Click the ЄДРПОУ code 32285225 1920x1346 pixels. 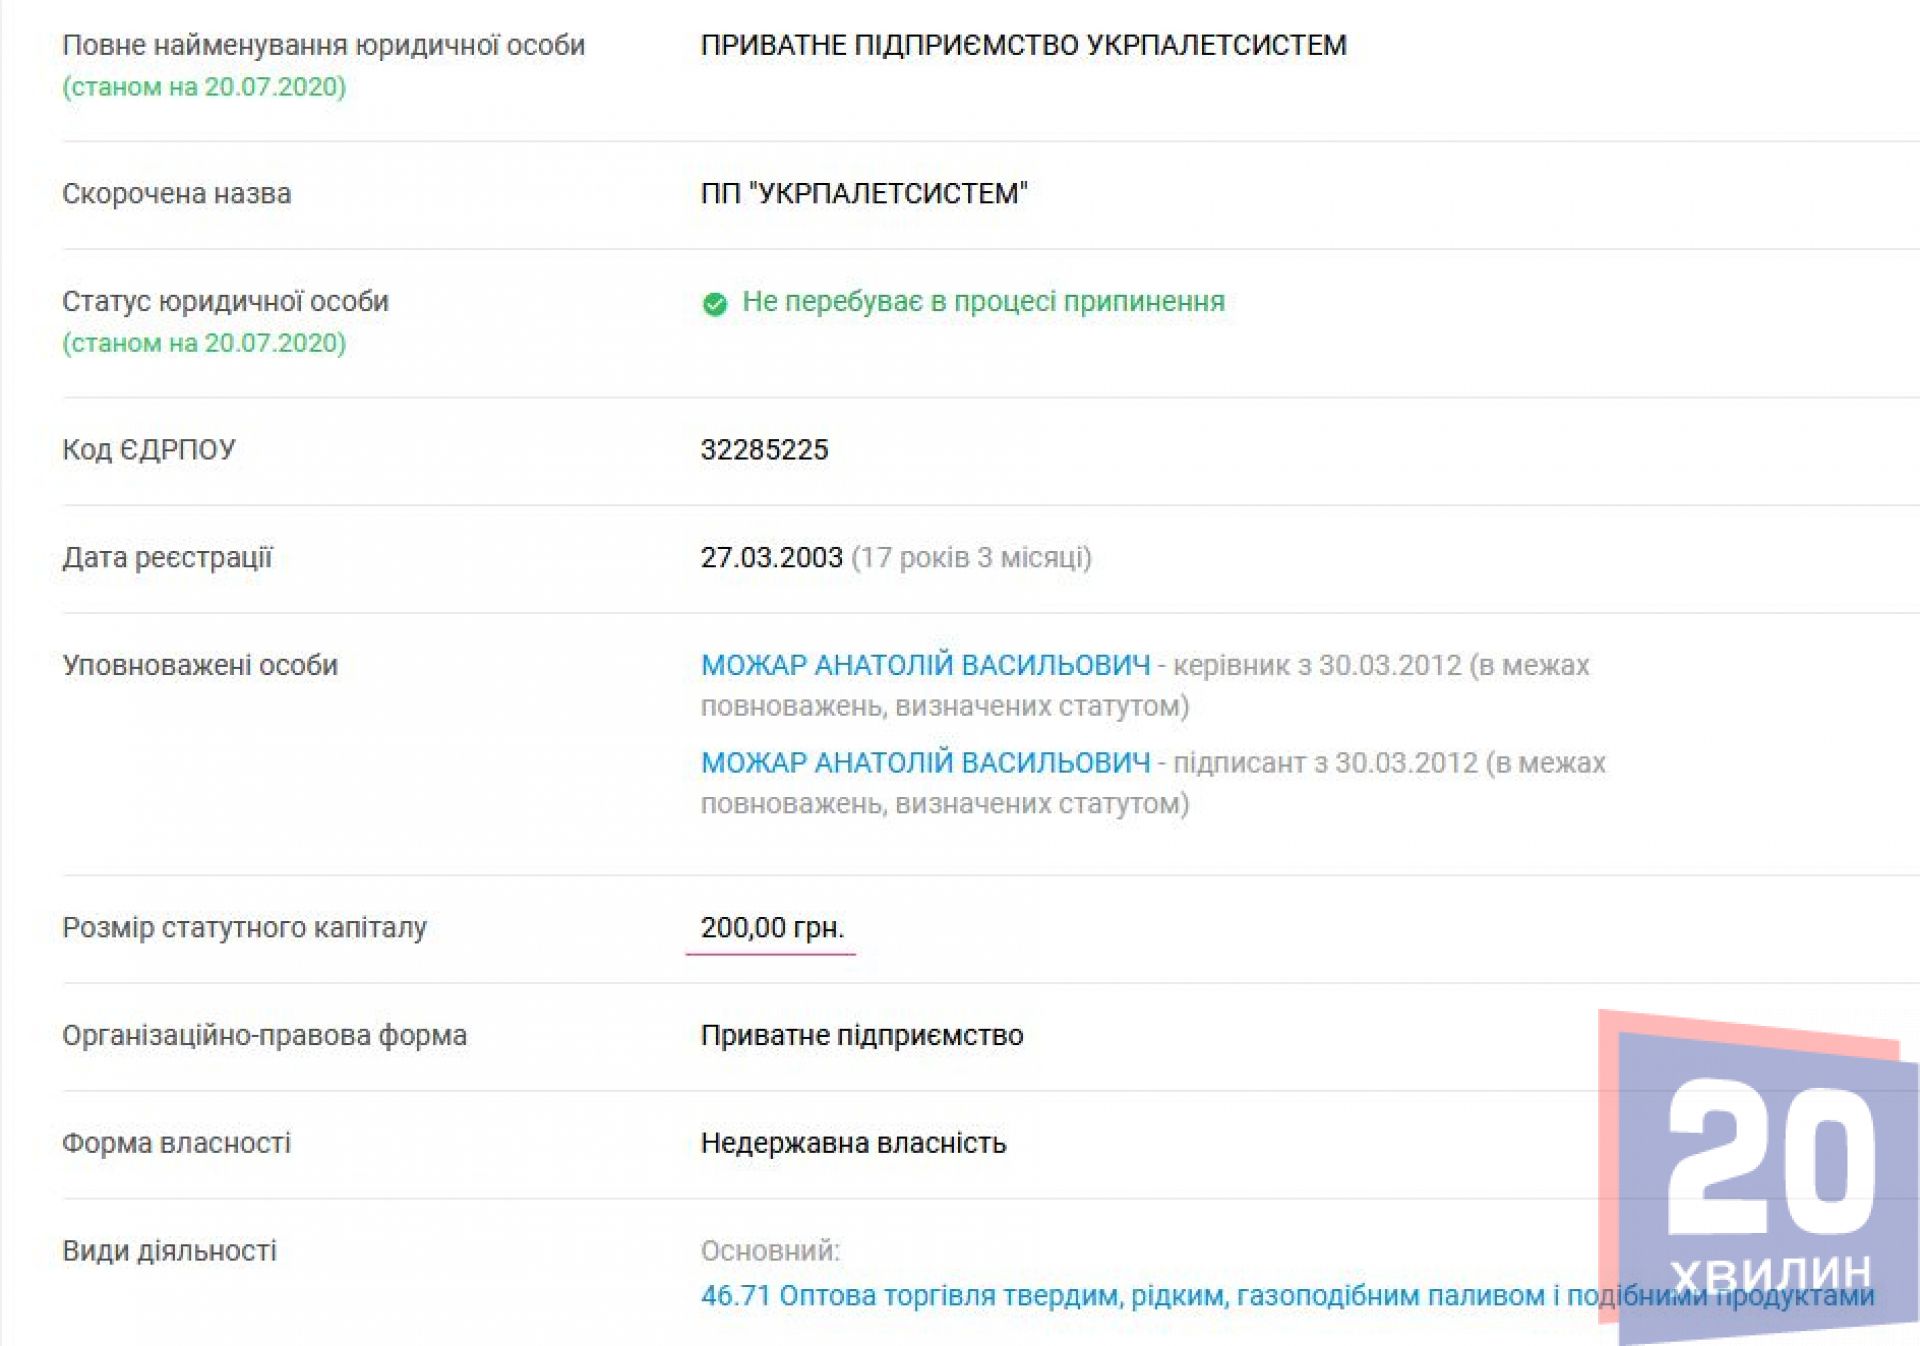[x=764, y=450]
